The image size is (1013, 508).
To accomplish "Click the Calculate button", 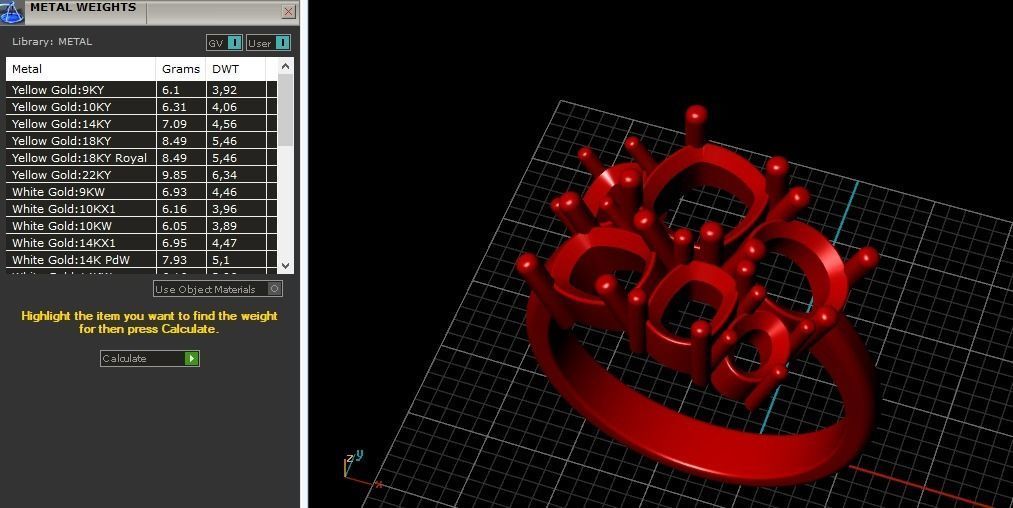I will point(150,358).
